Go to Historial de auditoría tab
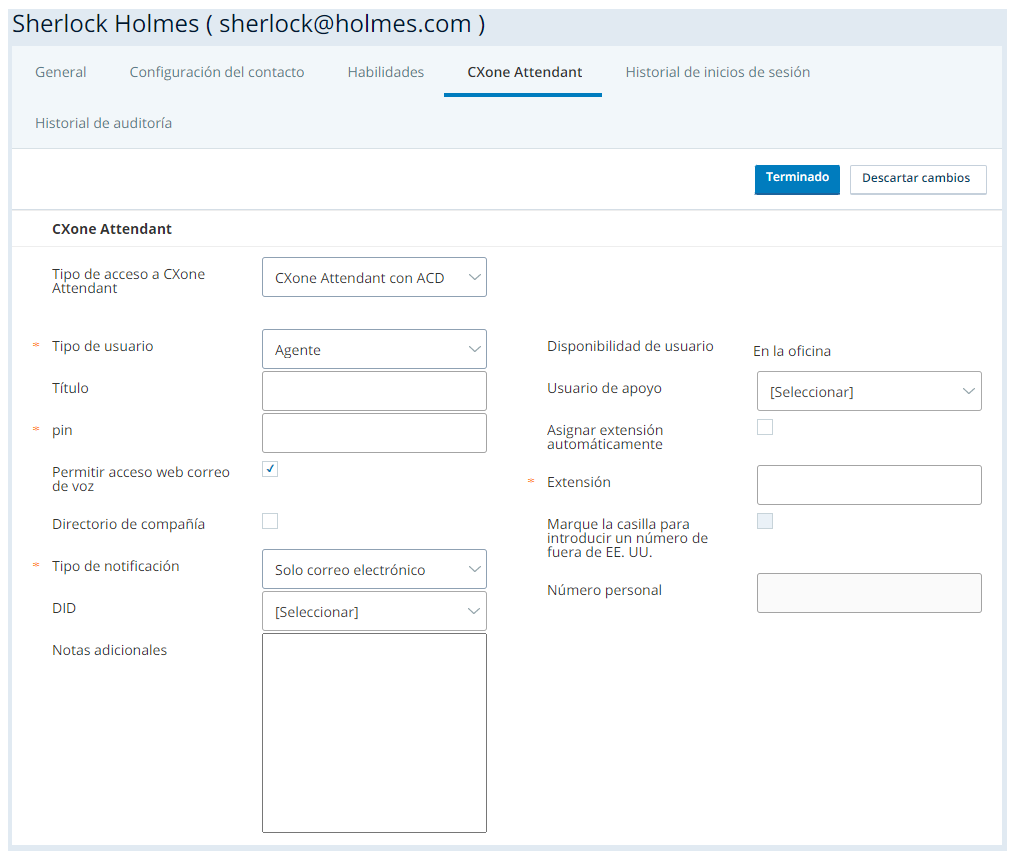 [x=103, y=123]
